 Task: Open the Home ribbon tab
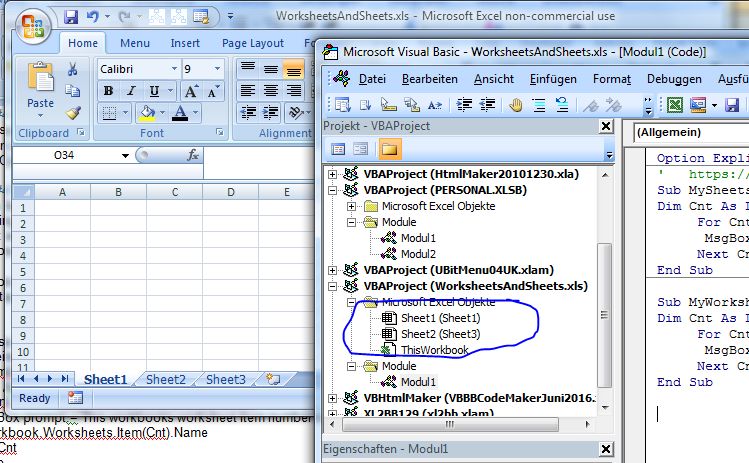tap(83, 43)
